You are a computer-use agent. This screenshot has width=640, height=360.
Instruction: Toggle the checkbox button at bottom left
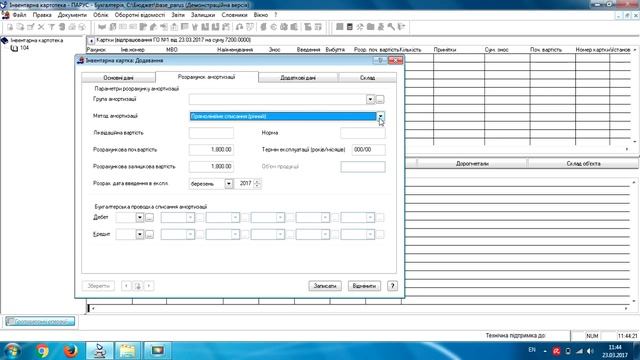pos(40,322)
